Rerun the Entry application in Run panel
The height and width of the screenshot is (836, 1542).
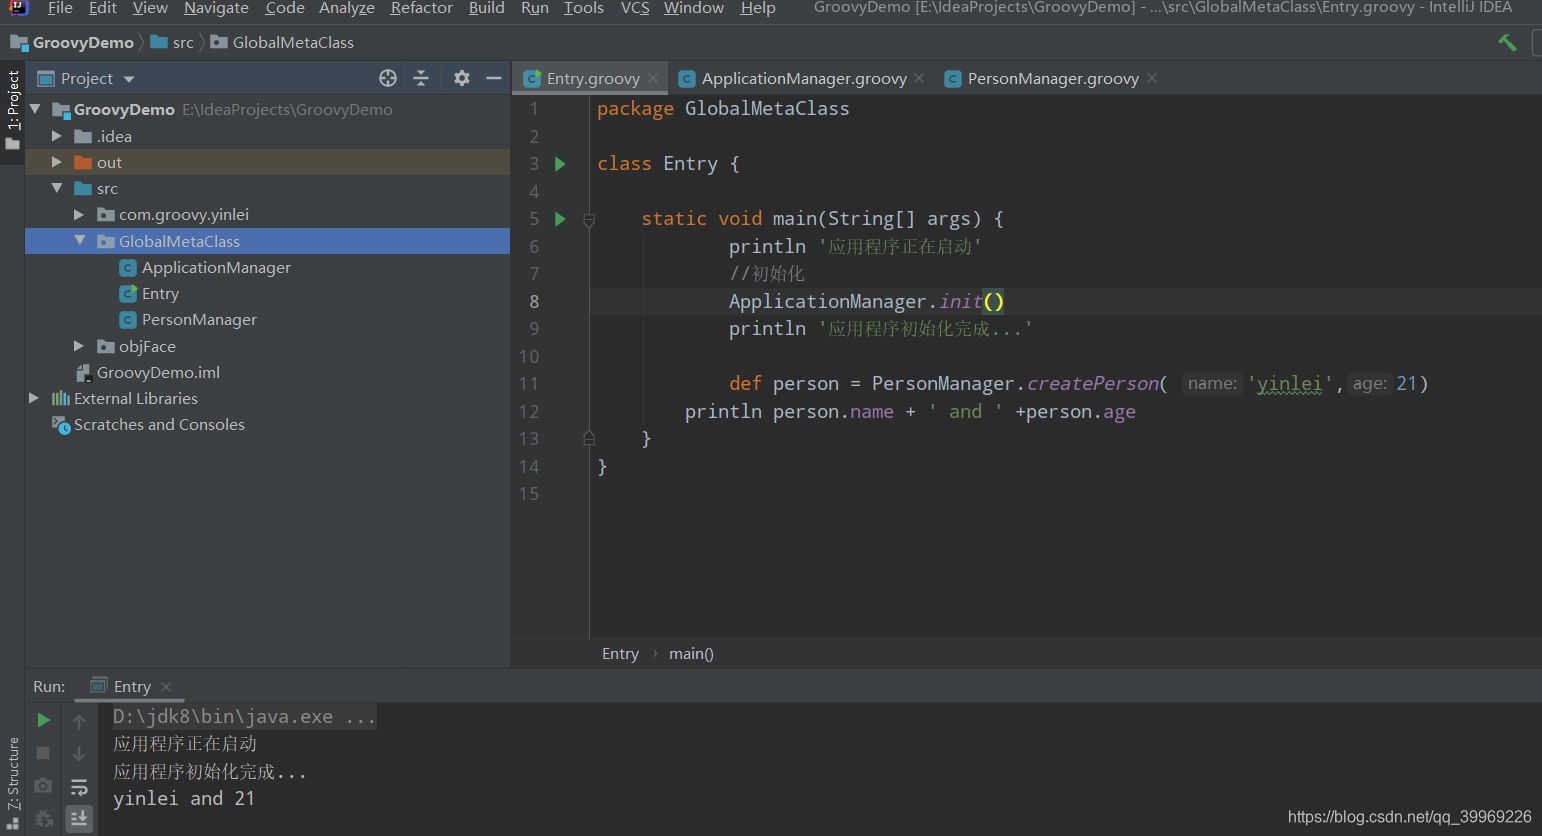coord(42,720)
